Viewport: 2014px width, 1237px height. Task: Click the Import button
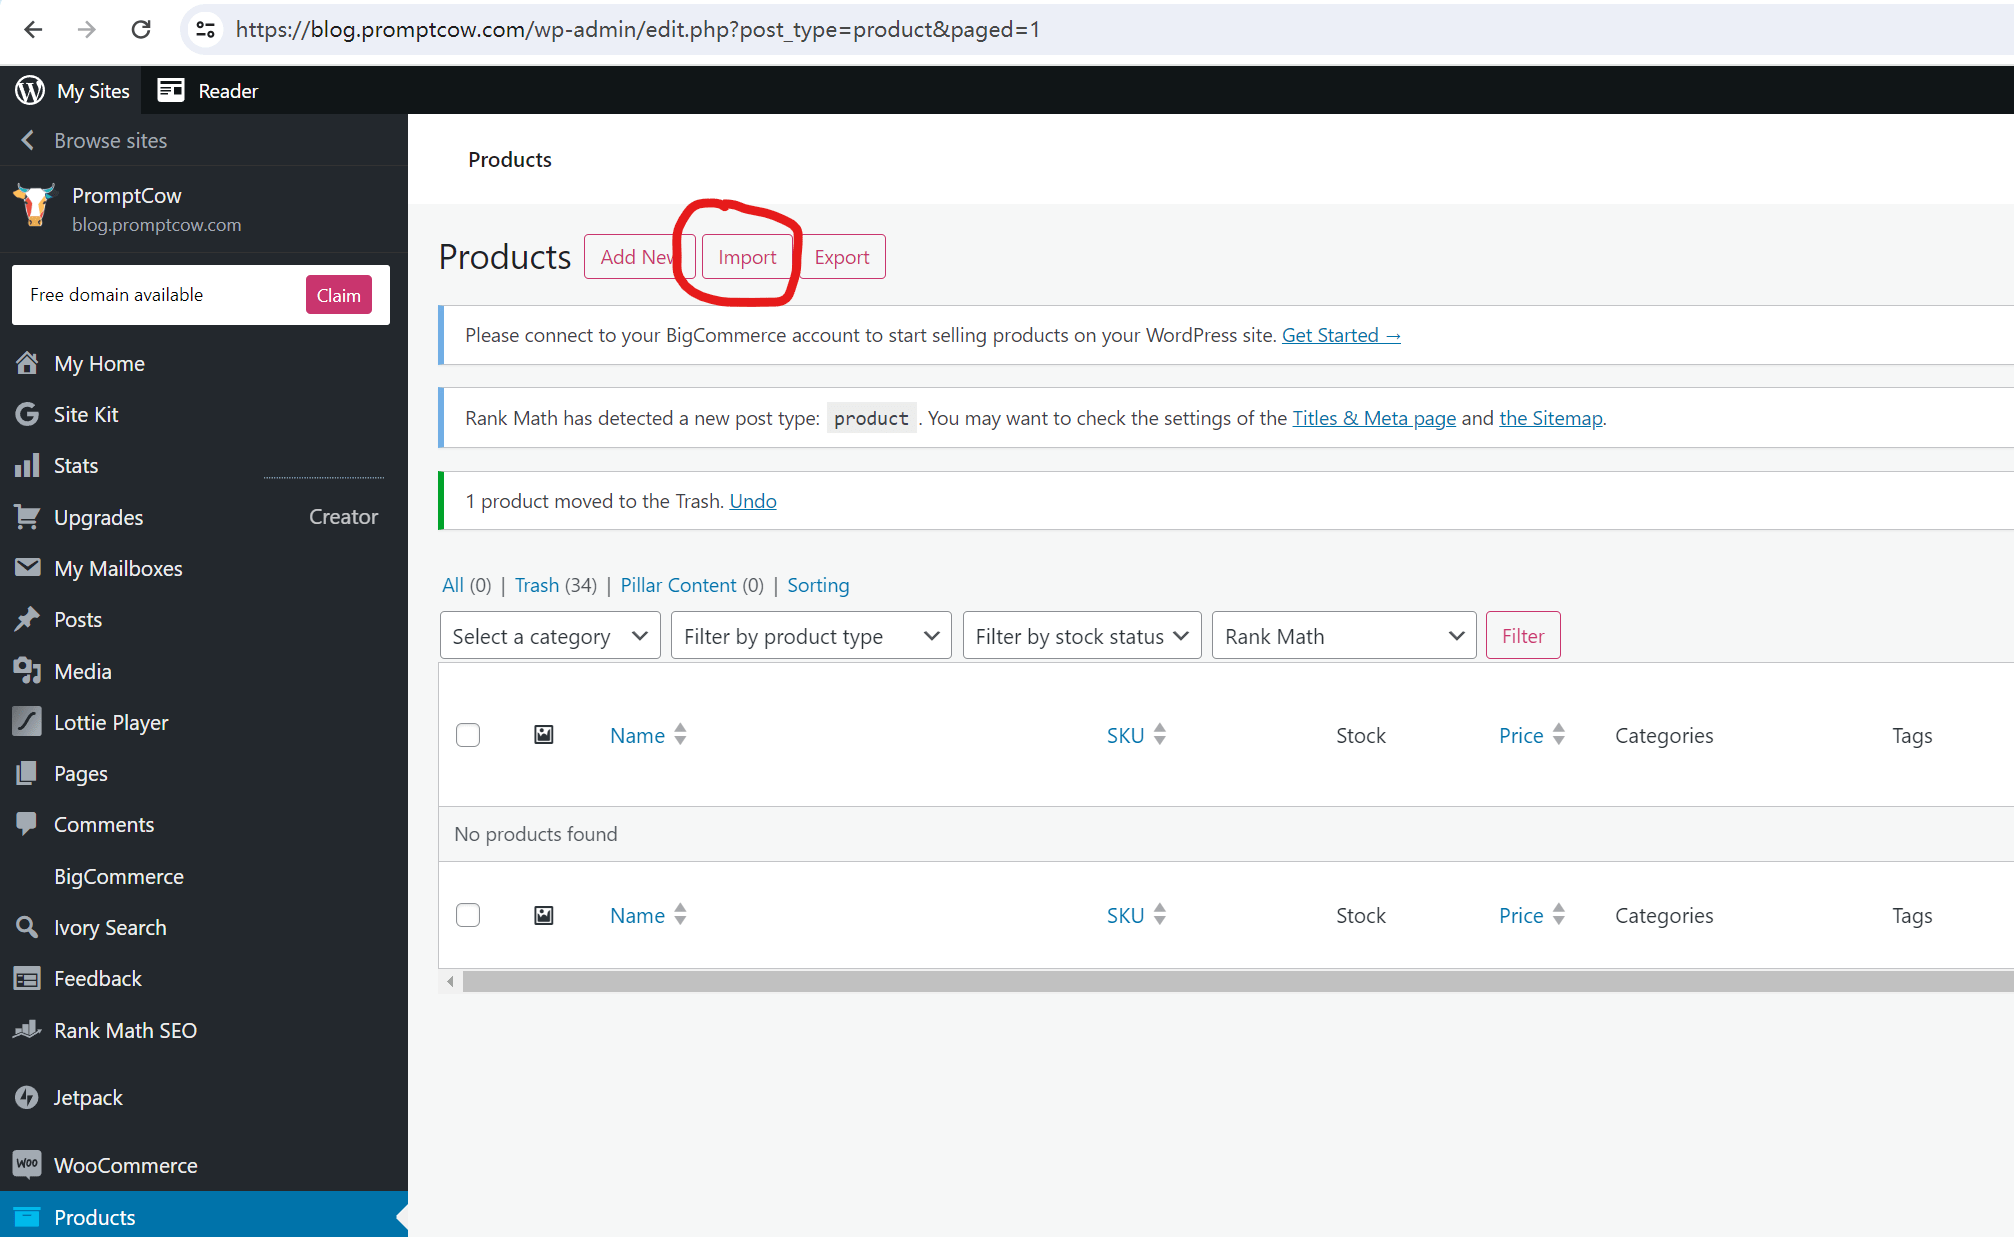tap(747, 256)
